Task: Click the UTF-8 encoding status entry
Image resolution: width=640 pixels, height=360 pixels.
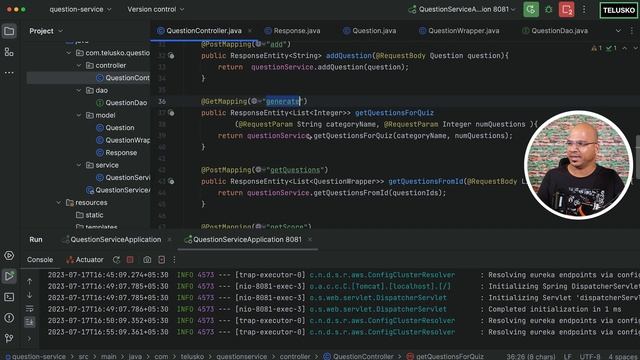Action: 590,356
